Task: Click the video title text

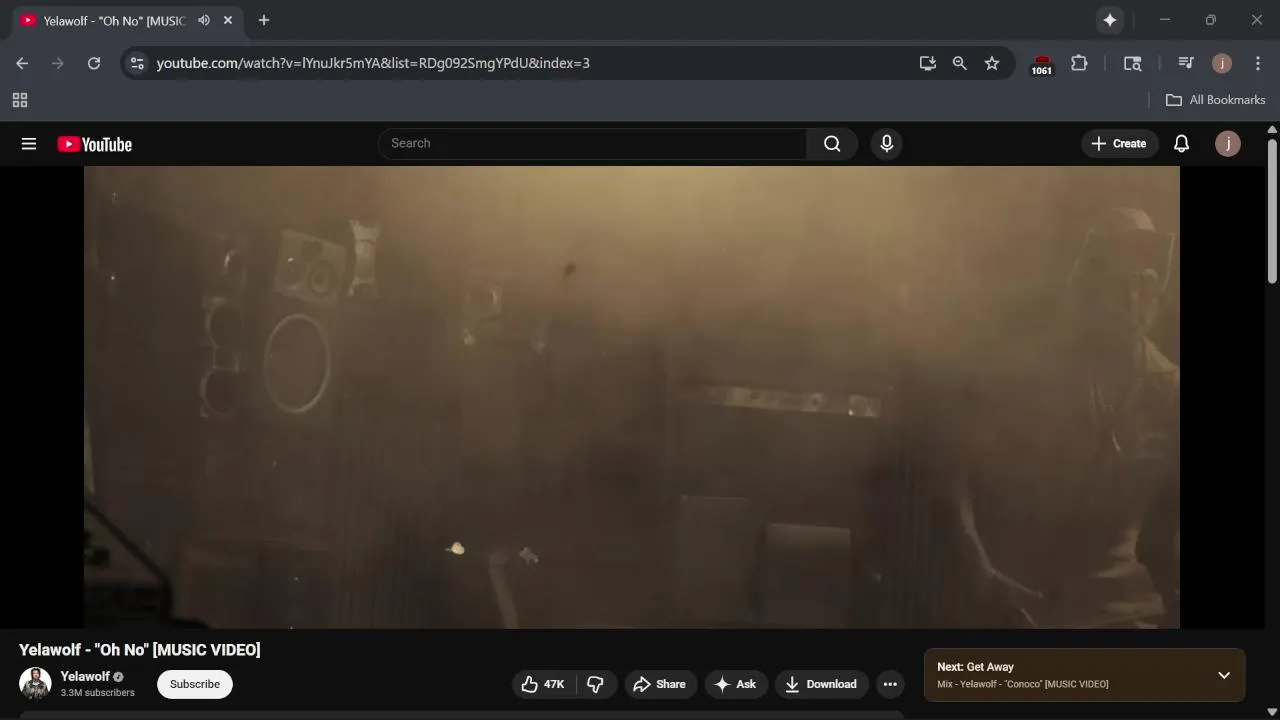Action: point(140,650)
